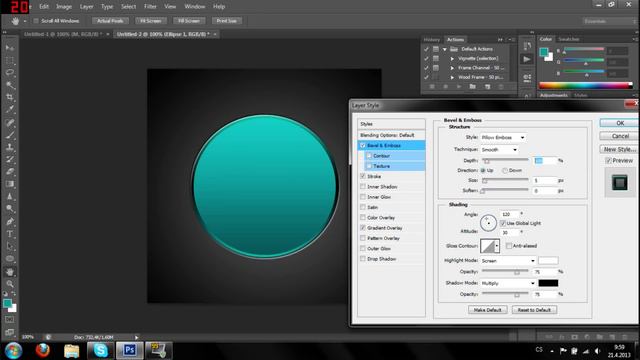The height and width of the screenshot is (360, 640).
Task: Enable the Texture checkbox
Action: pyautogui.click(x=369, y=166)
